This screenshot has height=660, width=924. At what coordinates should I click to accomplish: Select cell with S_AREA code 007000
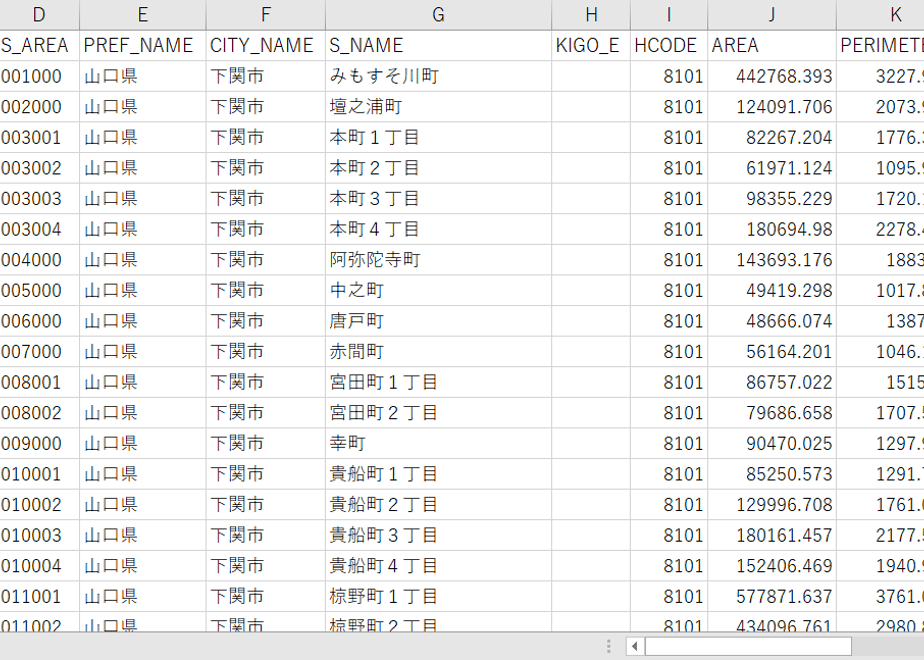coord(39,352)
